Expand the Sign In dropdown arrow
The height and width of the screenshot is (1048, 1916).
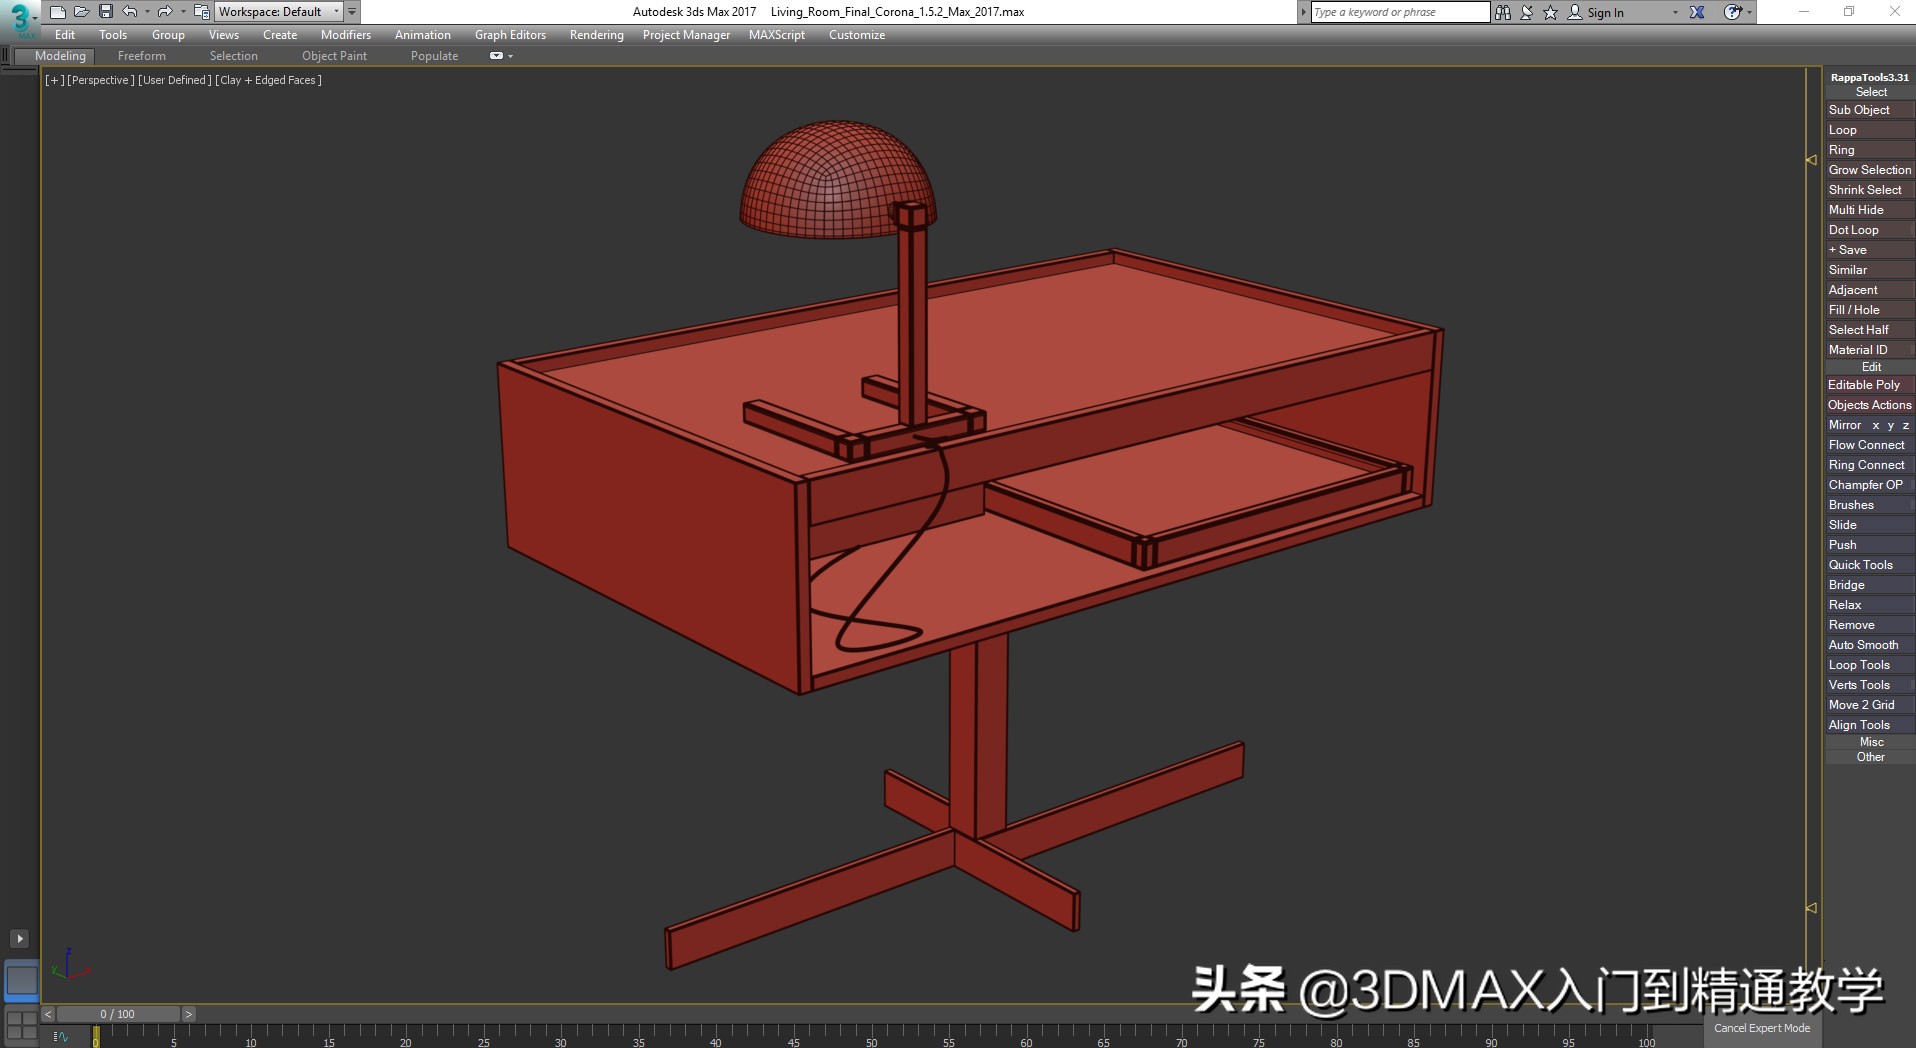coord(1675,13)
